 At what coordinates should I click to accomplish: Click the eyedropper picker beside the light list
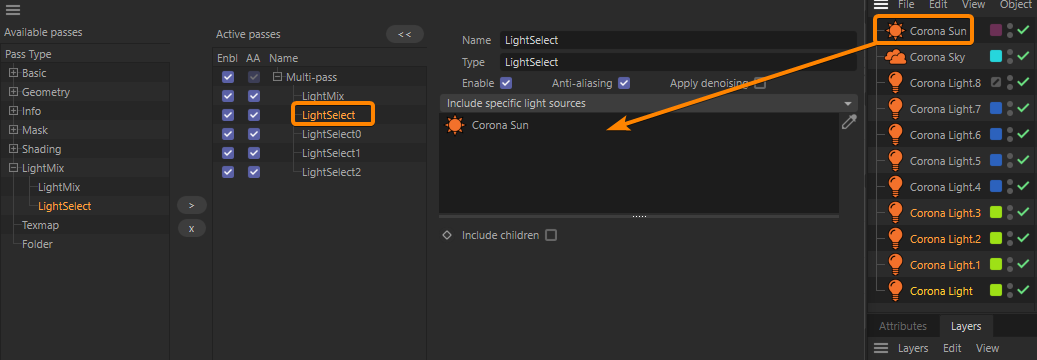pos(849,122)
